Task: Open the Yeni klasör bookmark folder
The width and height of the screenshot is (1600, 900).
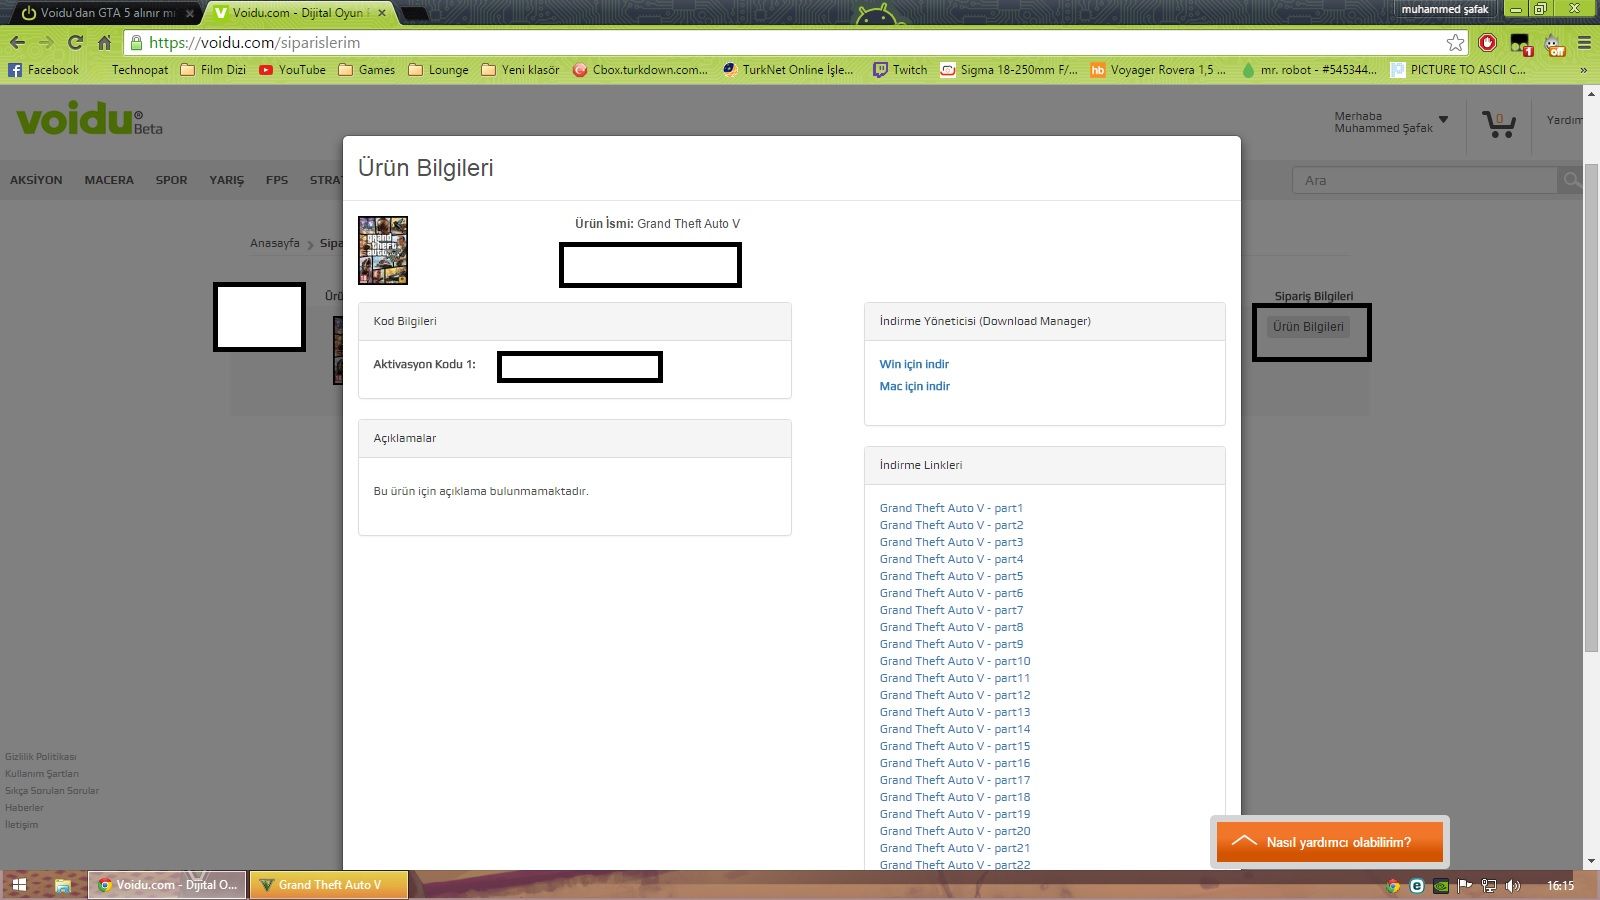Action: pos(520,70)
